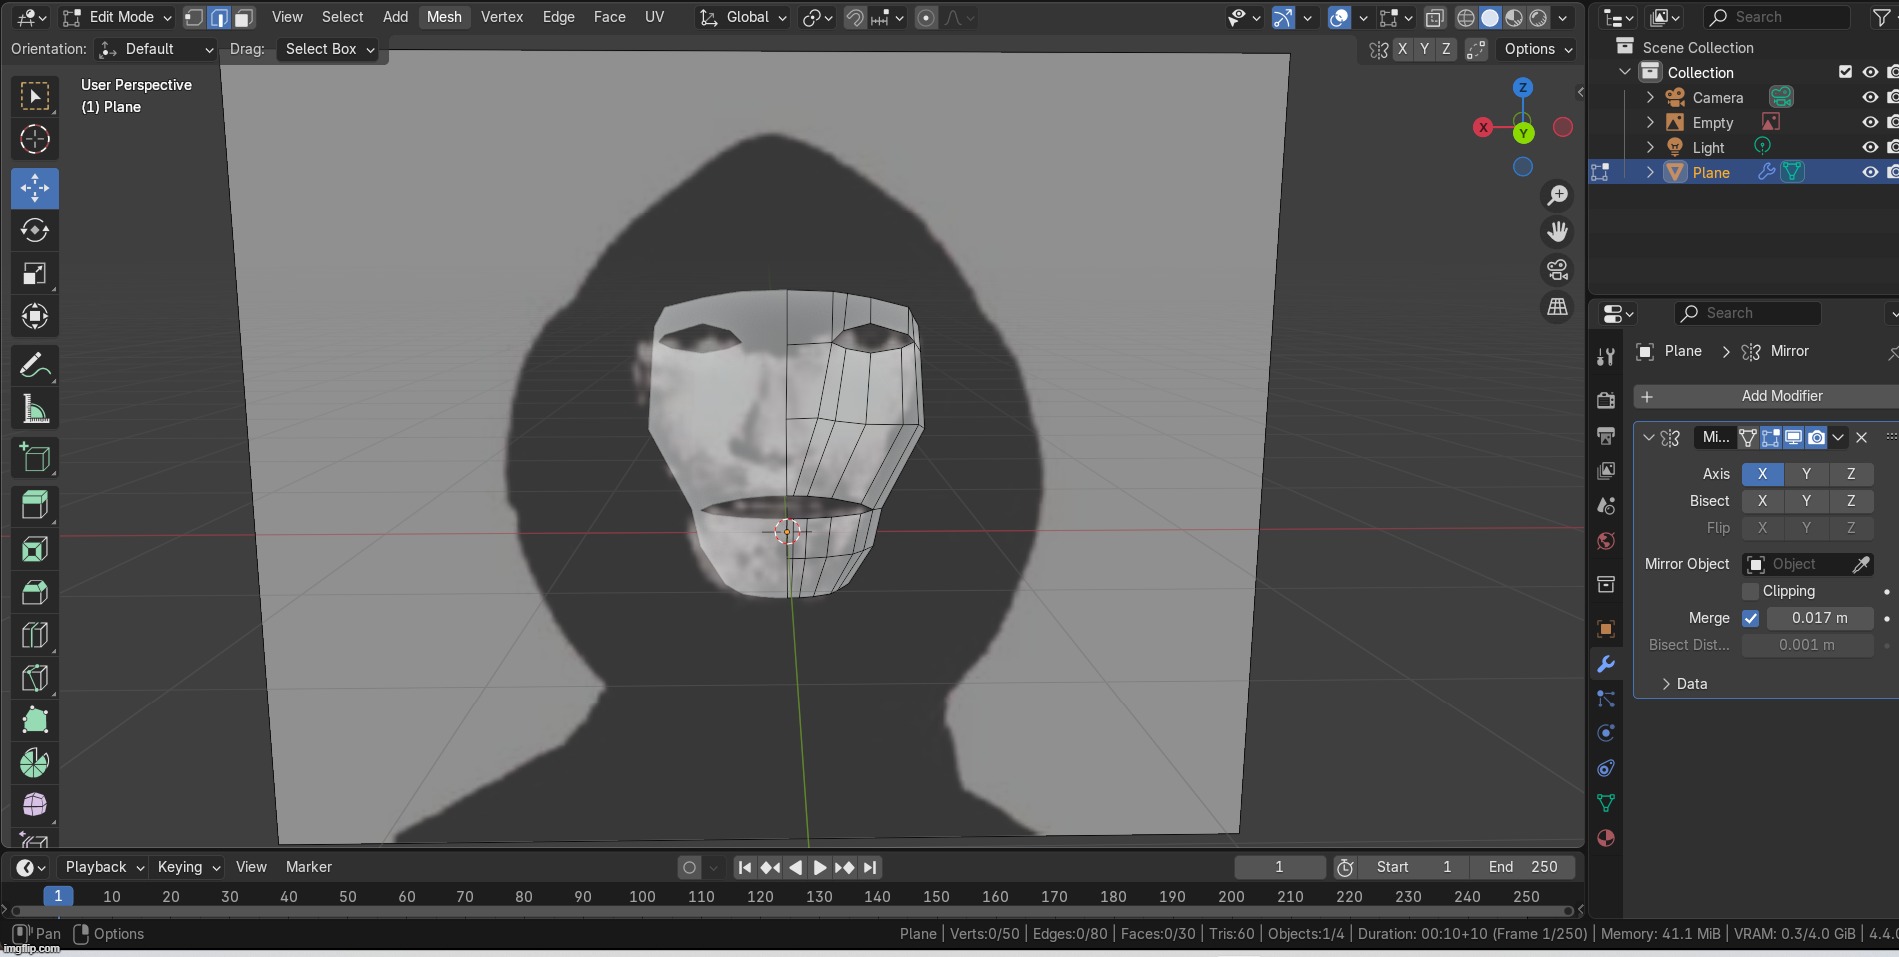Activate the Annotate tool
Image resolution: width=1899 pixels, height=957 pixels.
pos(35,366)
